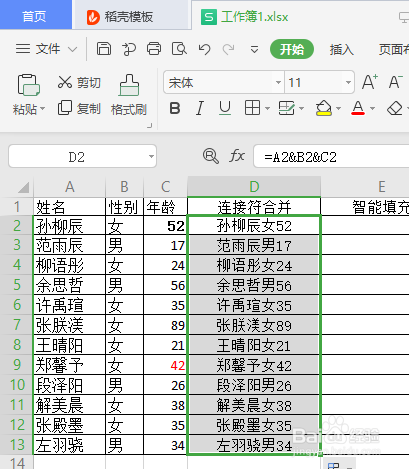
Task: Click name cell 张朕渼
Action: (69, 325)
